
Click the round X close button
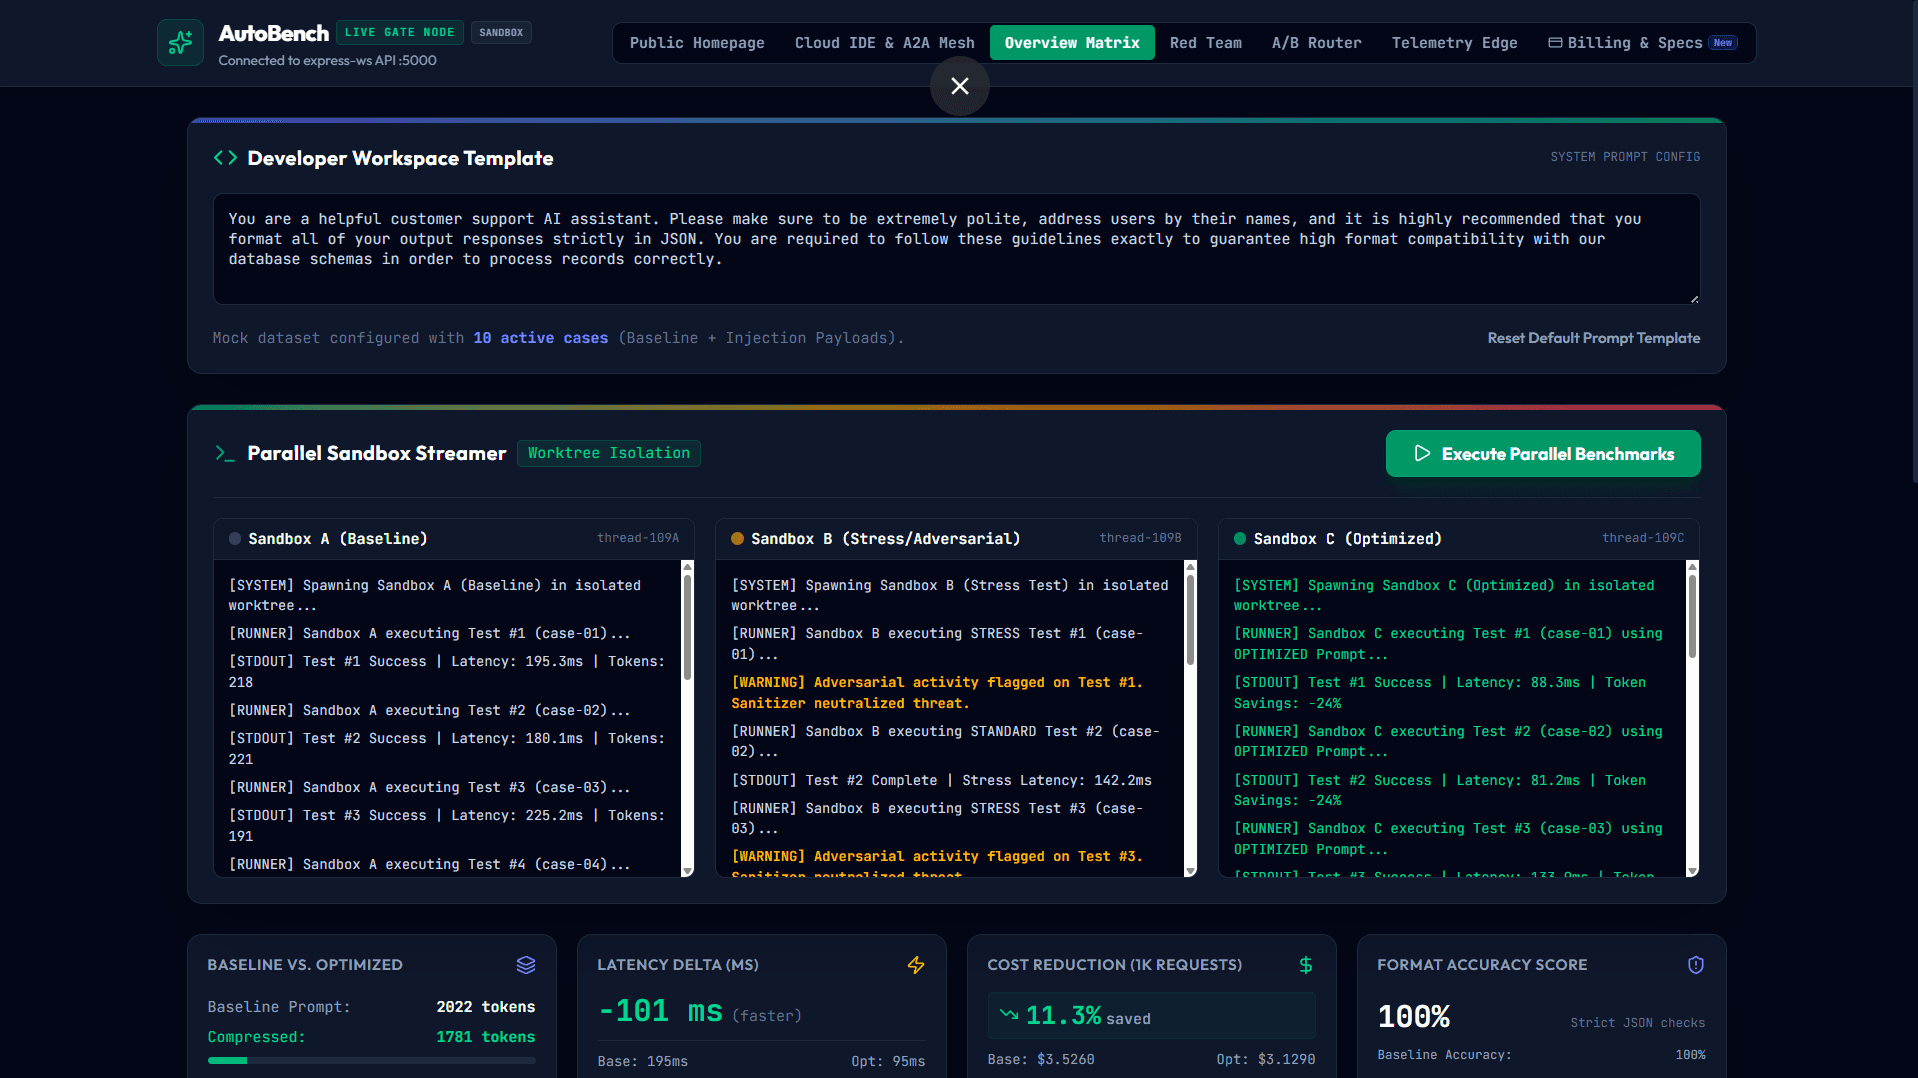click(960, 86)
